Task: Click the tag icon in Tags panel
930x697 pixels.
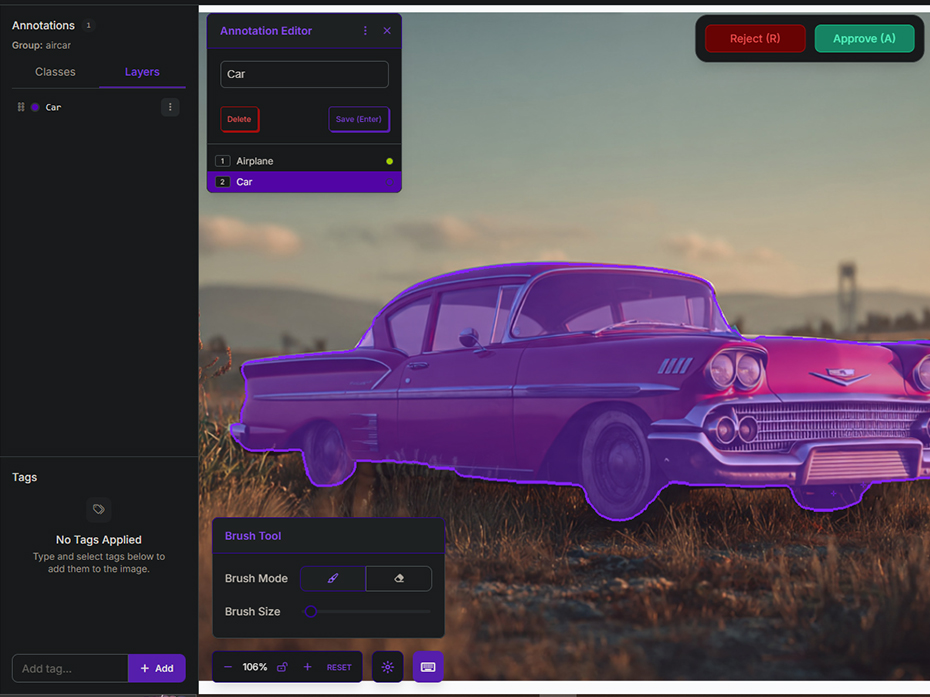Action: point(98,509)
